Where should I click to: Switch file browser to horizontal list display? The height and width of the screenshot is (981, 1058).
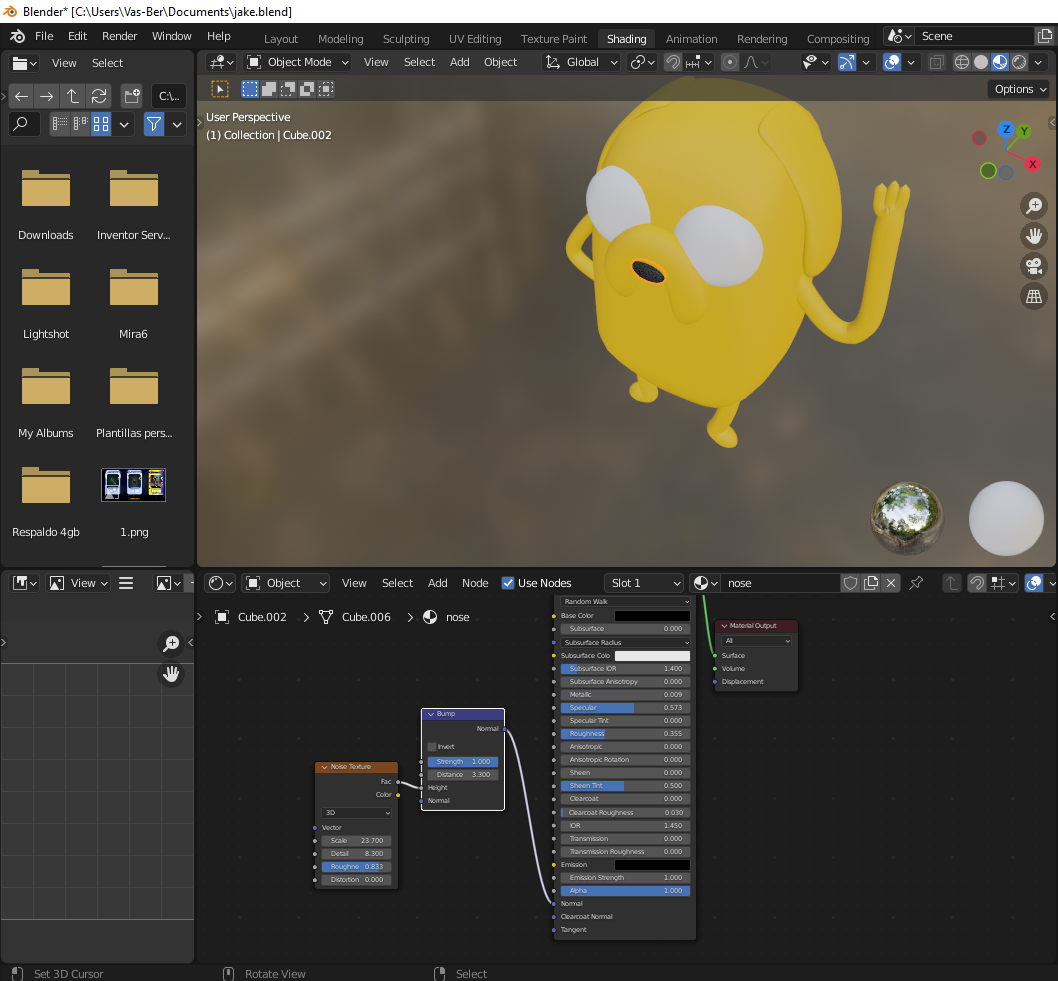[80, 124]
